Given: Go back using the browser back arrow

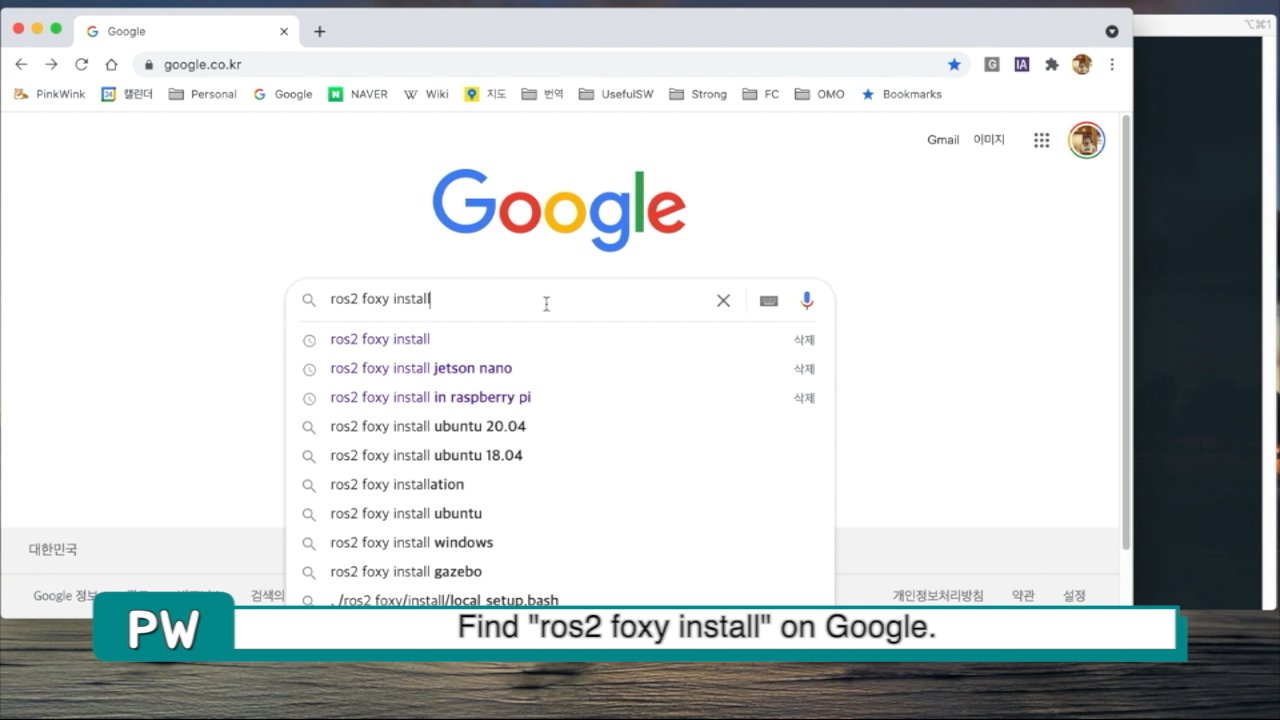Looking at the screenshot, I should click(21, 64).
